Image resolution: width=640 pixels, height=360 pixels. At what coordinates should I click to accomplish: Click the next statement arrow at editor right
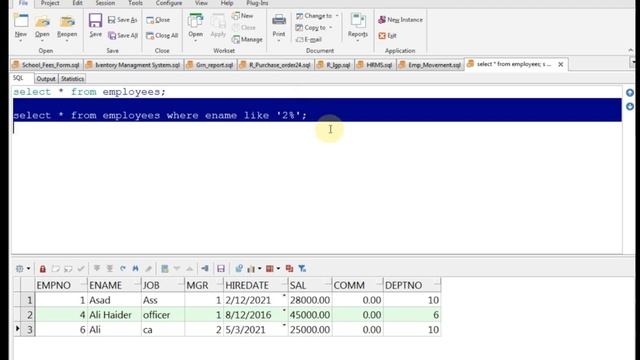coord(630,107)
